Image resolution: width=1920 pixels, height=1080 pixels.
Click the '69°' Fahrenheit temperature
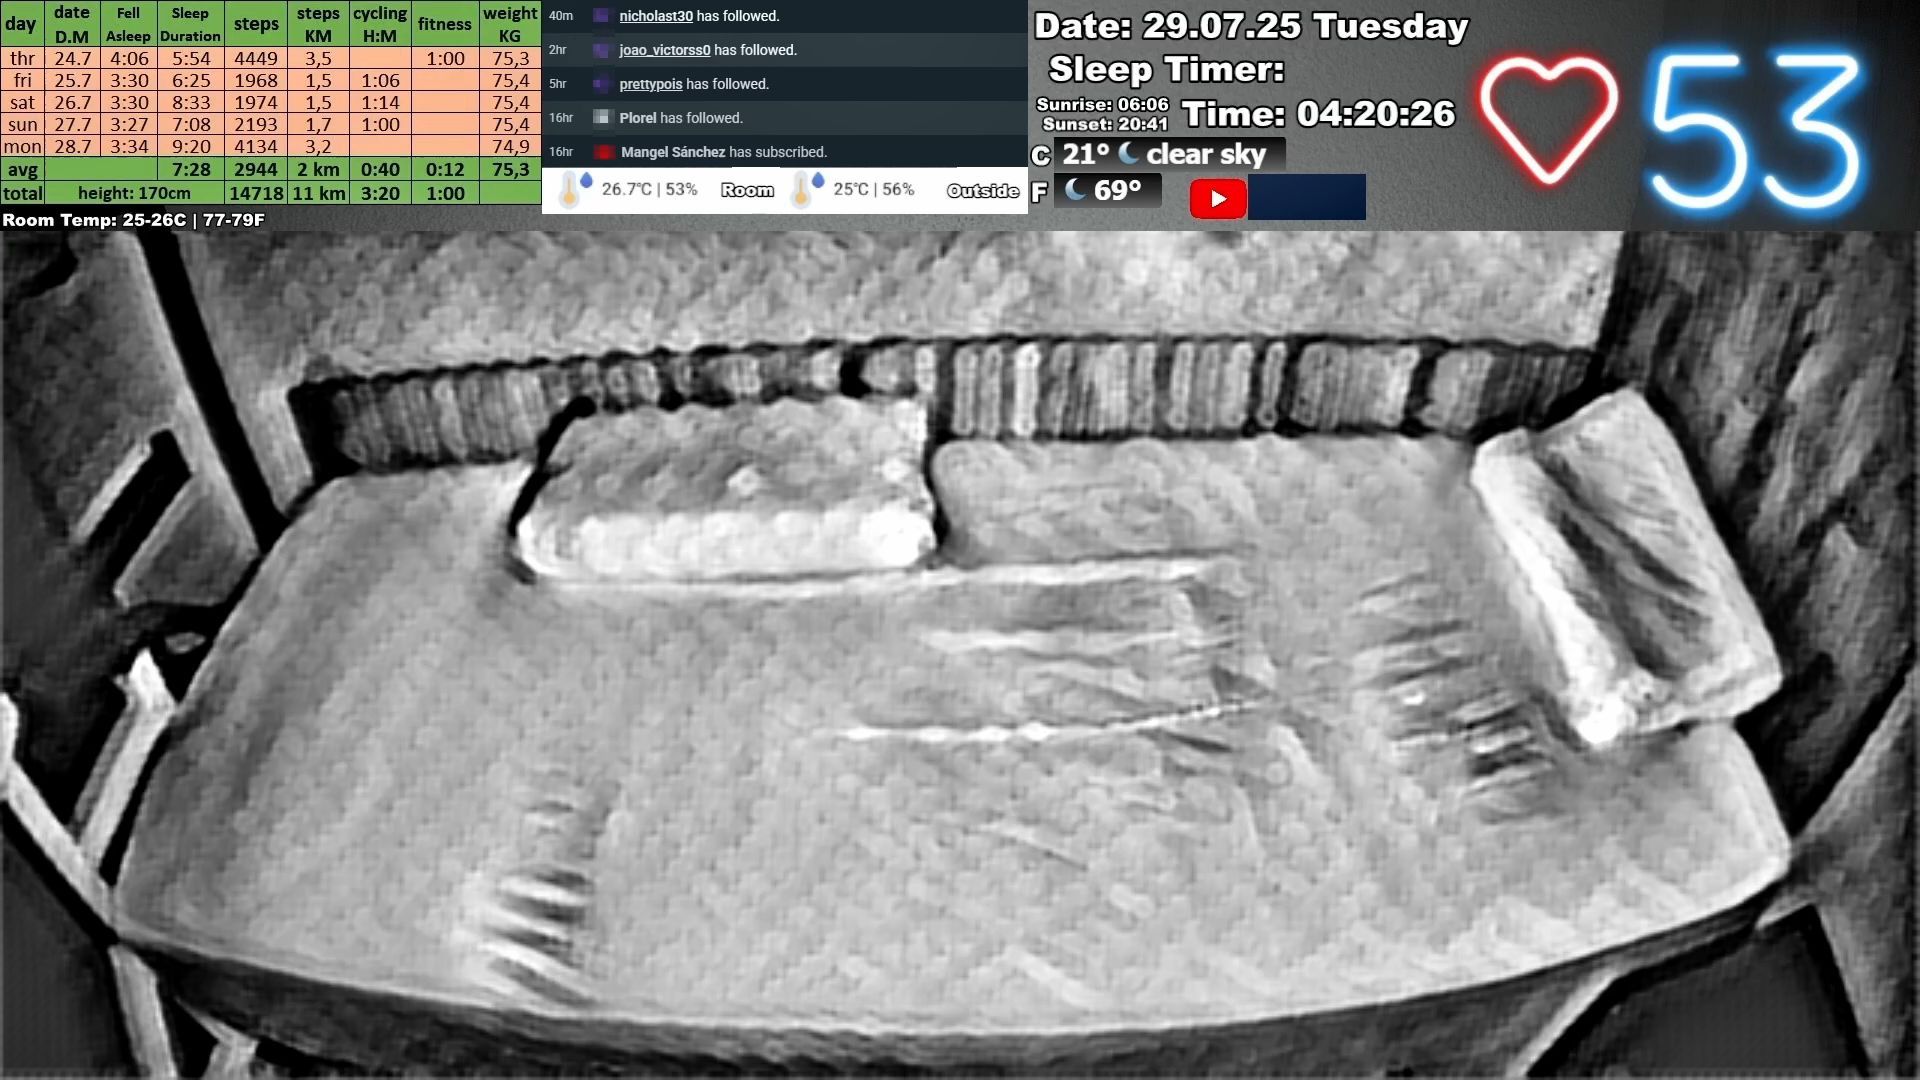pos(1118,190)
